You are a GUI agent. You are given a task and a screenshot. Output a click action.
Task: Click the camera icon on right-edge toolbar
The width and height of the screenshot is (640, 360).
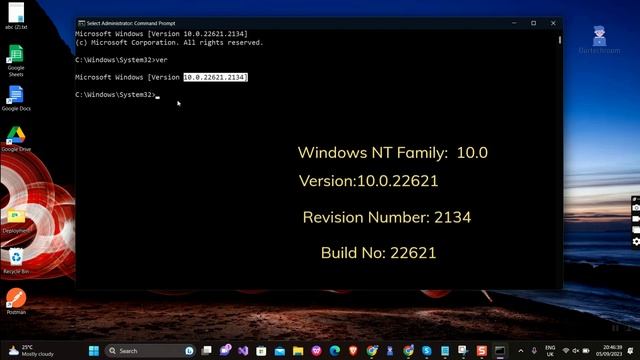[636, 208]
